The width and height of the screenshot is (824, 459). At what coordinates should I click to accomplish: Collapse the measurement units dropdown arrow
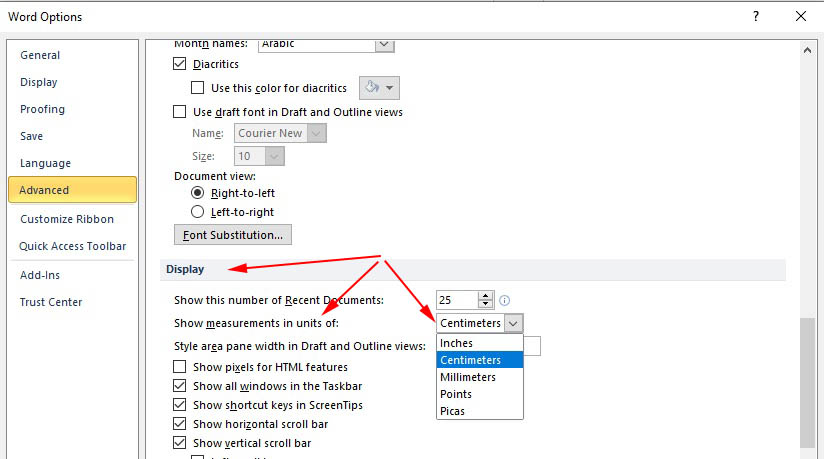[x=513, y=323]
